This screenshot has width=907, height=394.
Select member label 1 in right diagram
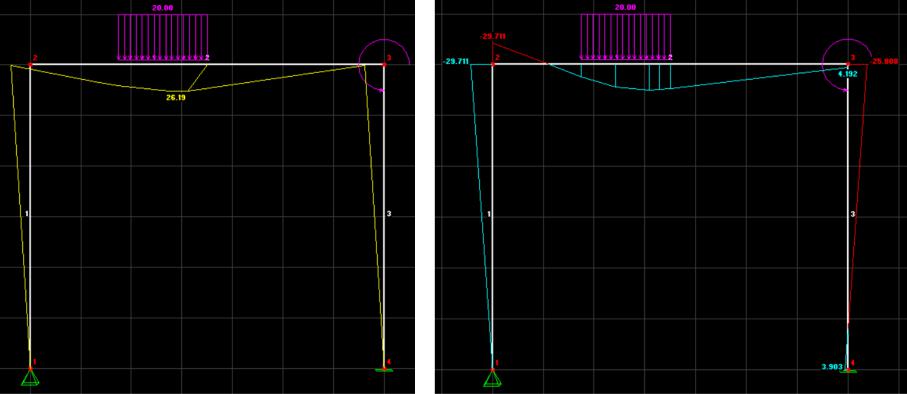(489, 214)
